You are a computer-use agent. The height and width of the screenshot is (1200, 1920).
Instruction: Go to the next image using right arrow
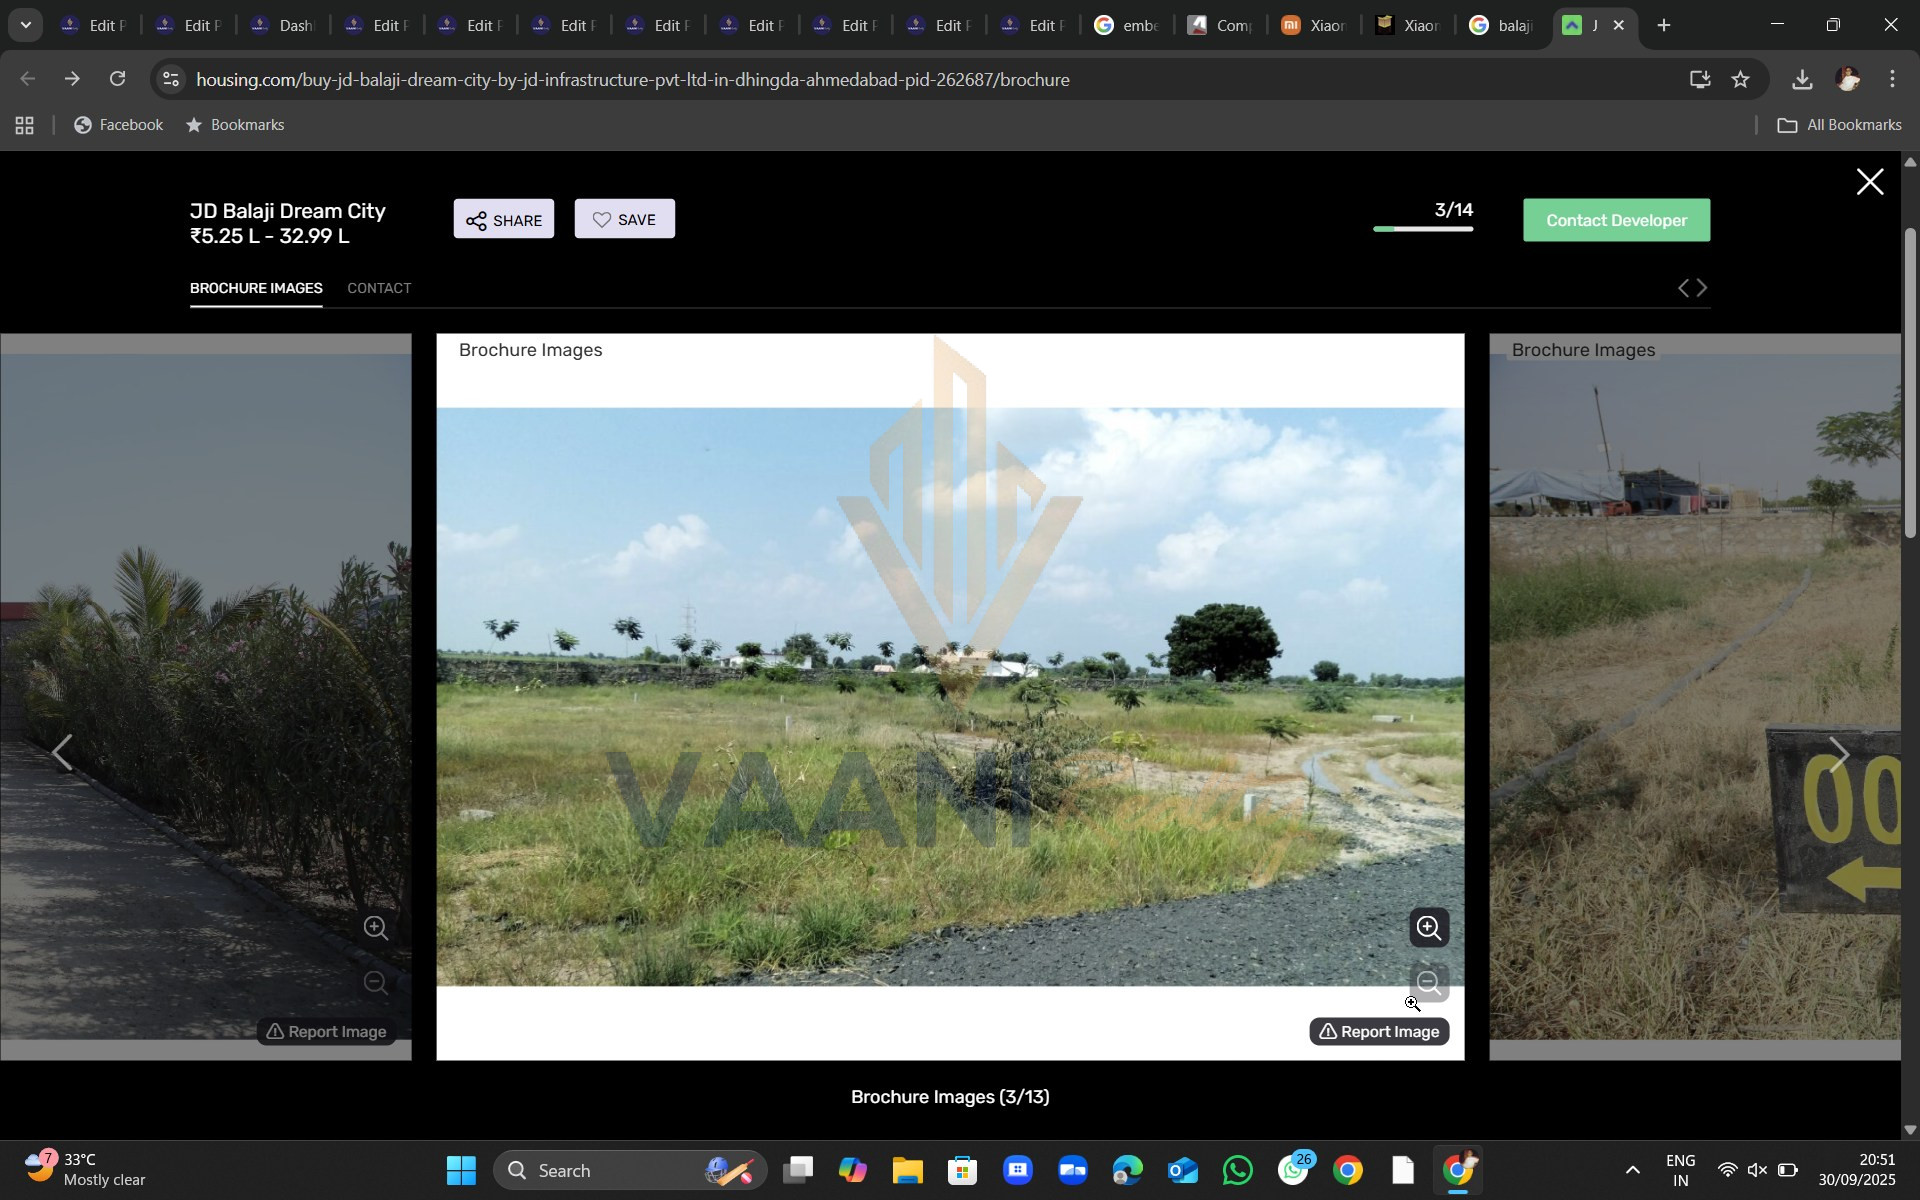1838,754
